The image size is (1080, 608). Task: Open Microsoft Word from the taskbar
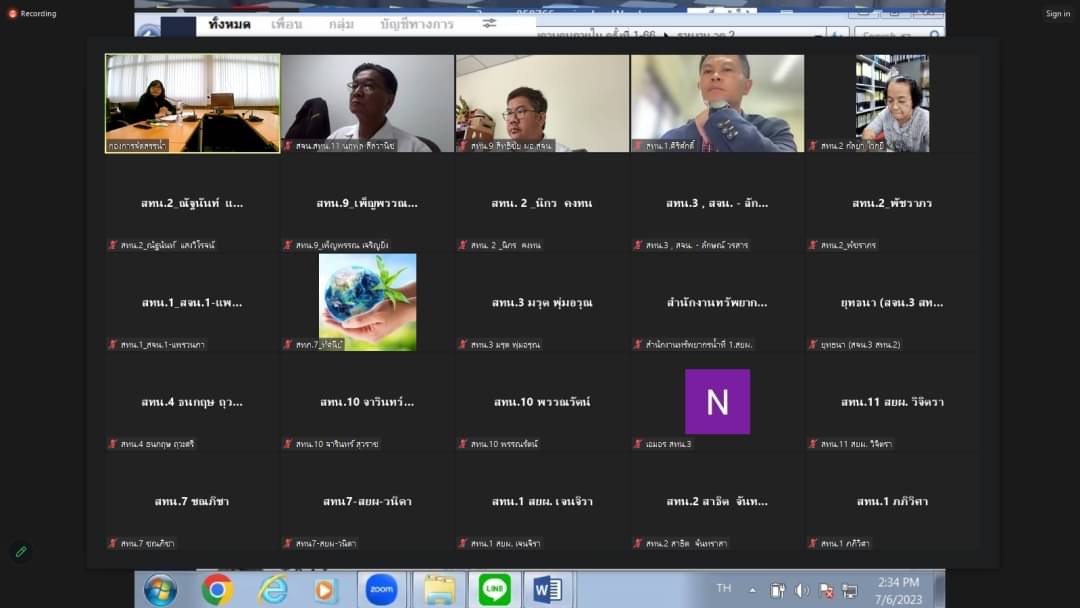coord(548,589)
